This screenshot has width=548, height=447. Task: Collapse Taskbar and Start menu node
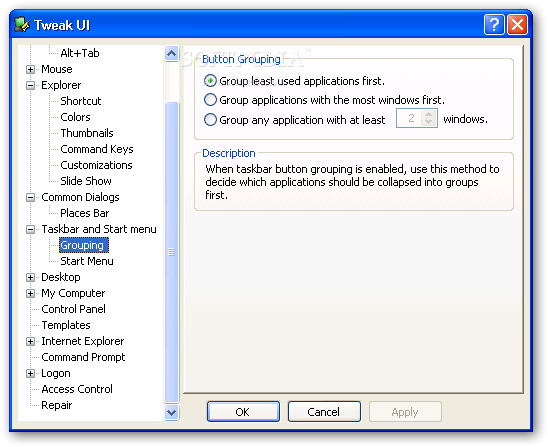click(30, 229)
